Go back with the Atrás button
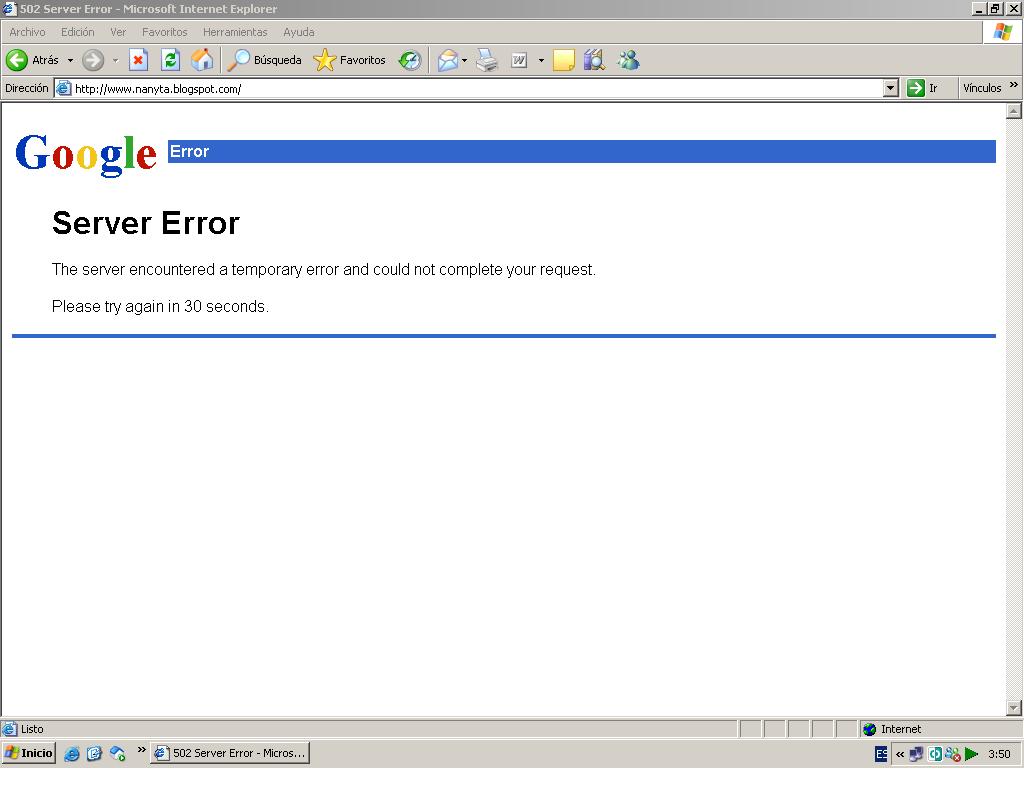Image resolution: width=1024 pixels, height=800 pixels. 32,60
